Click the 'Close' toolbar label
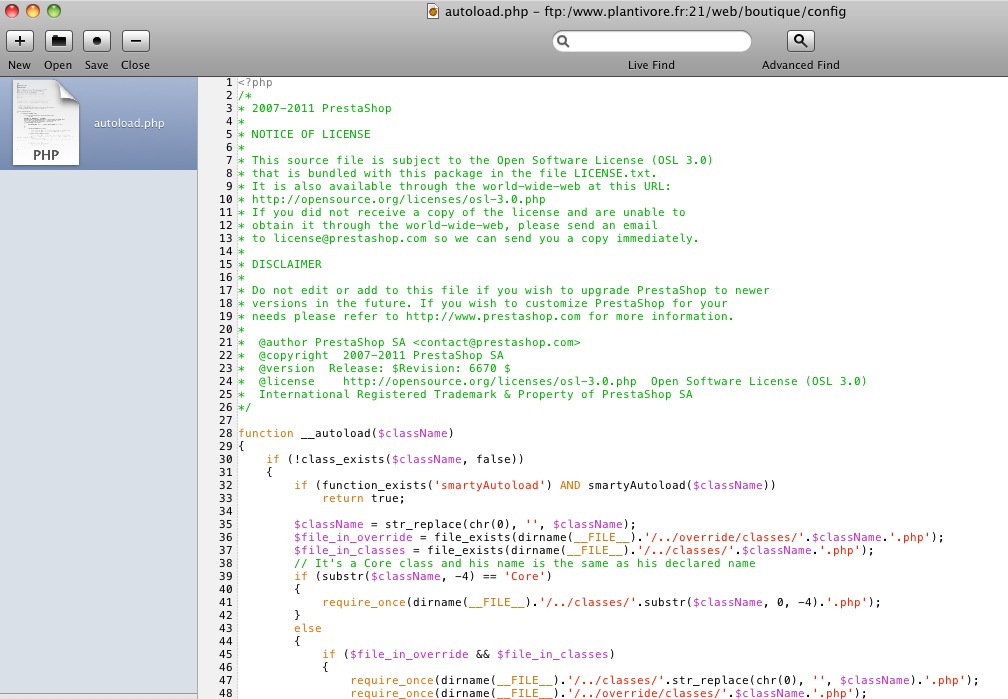 tap(135, 65)
